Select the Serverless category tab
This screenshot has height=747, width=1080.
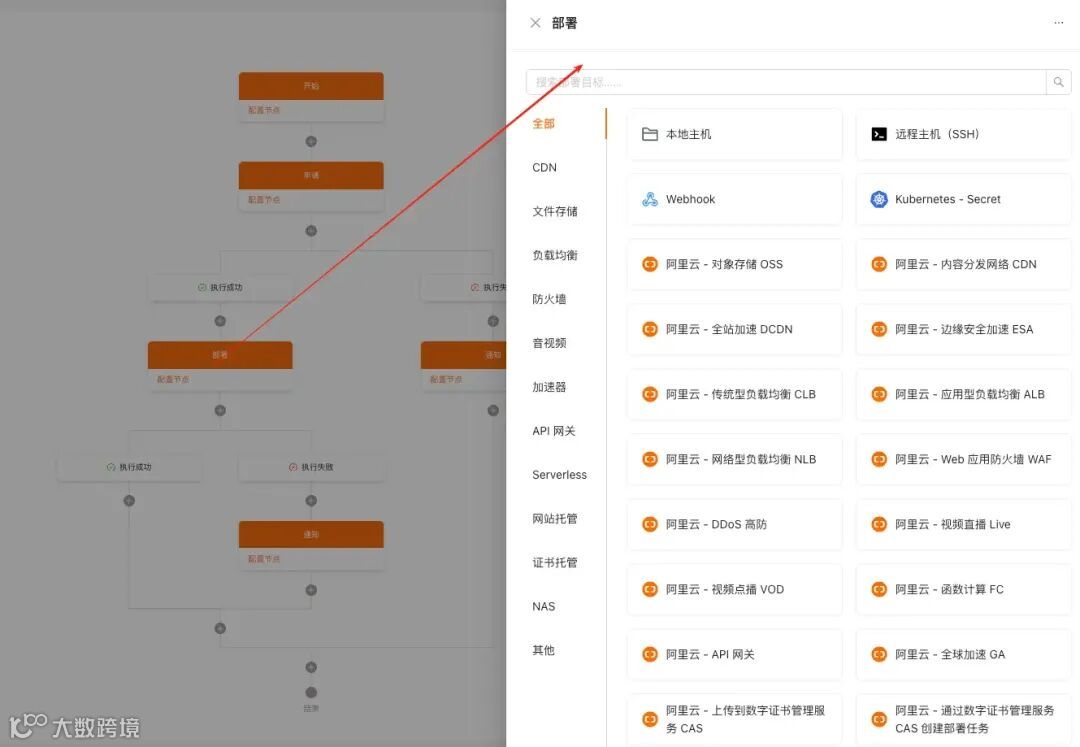(559, 474)
